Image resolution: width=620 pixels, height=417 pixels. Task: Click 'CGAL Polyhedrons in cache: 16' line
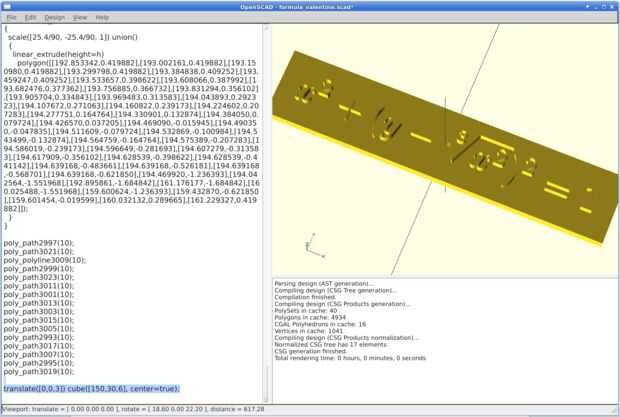coord(320,324)
